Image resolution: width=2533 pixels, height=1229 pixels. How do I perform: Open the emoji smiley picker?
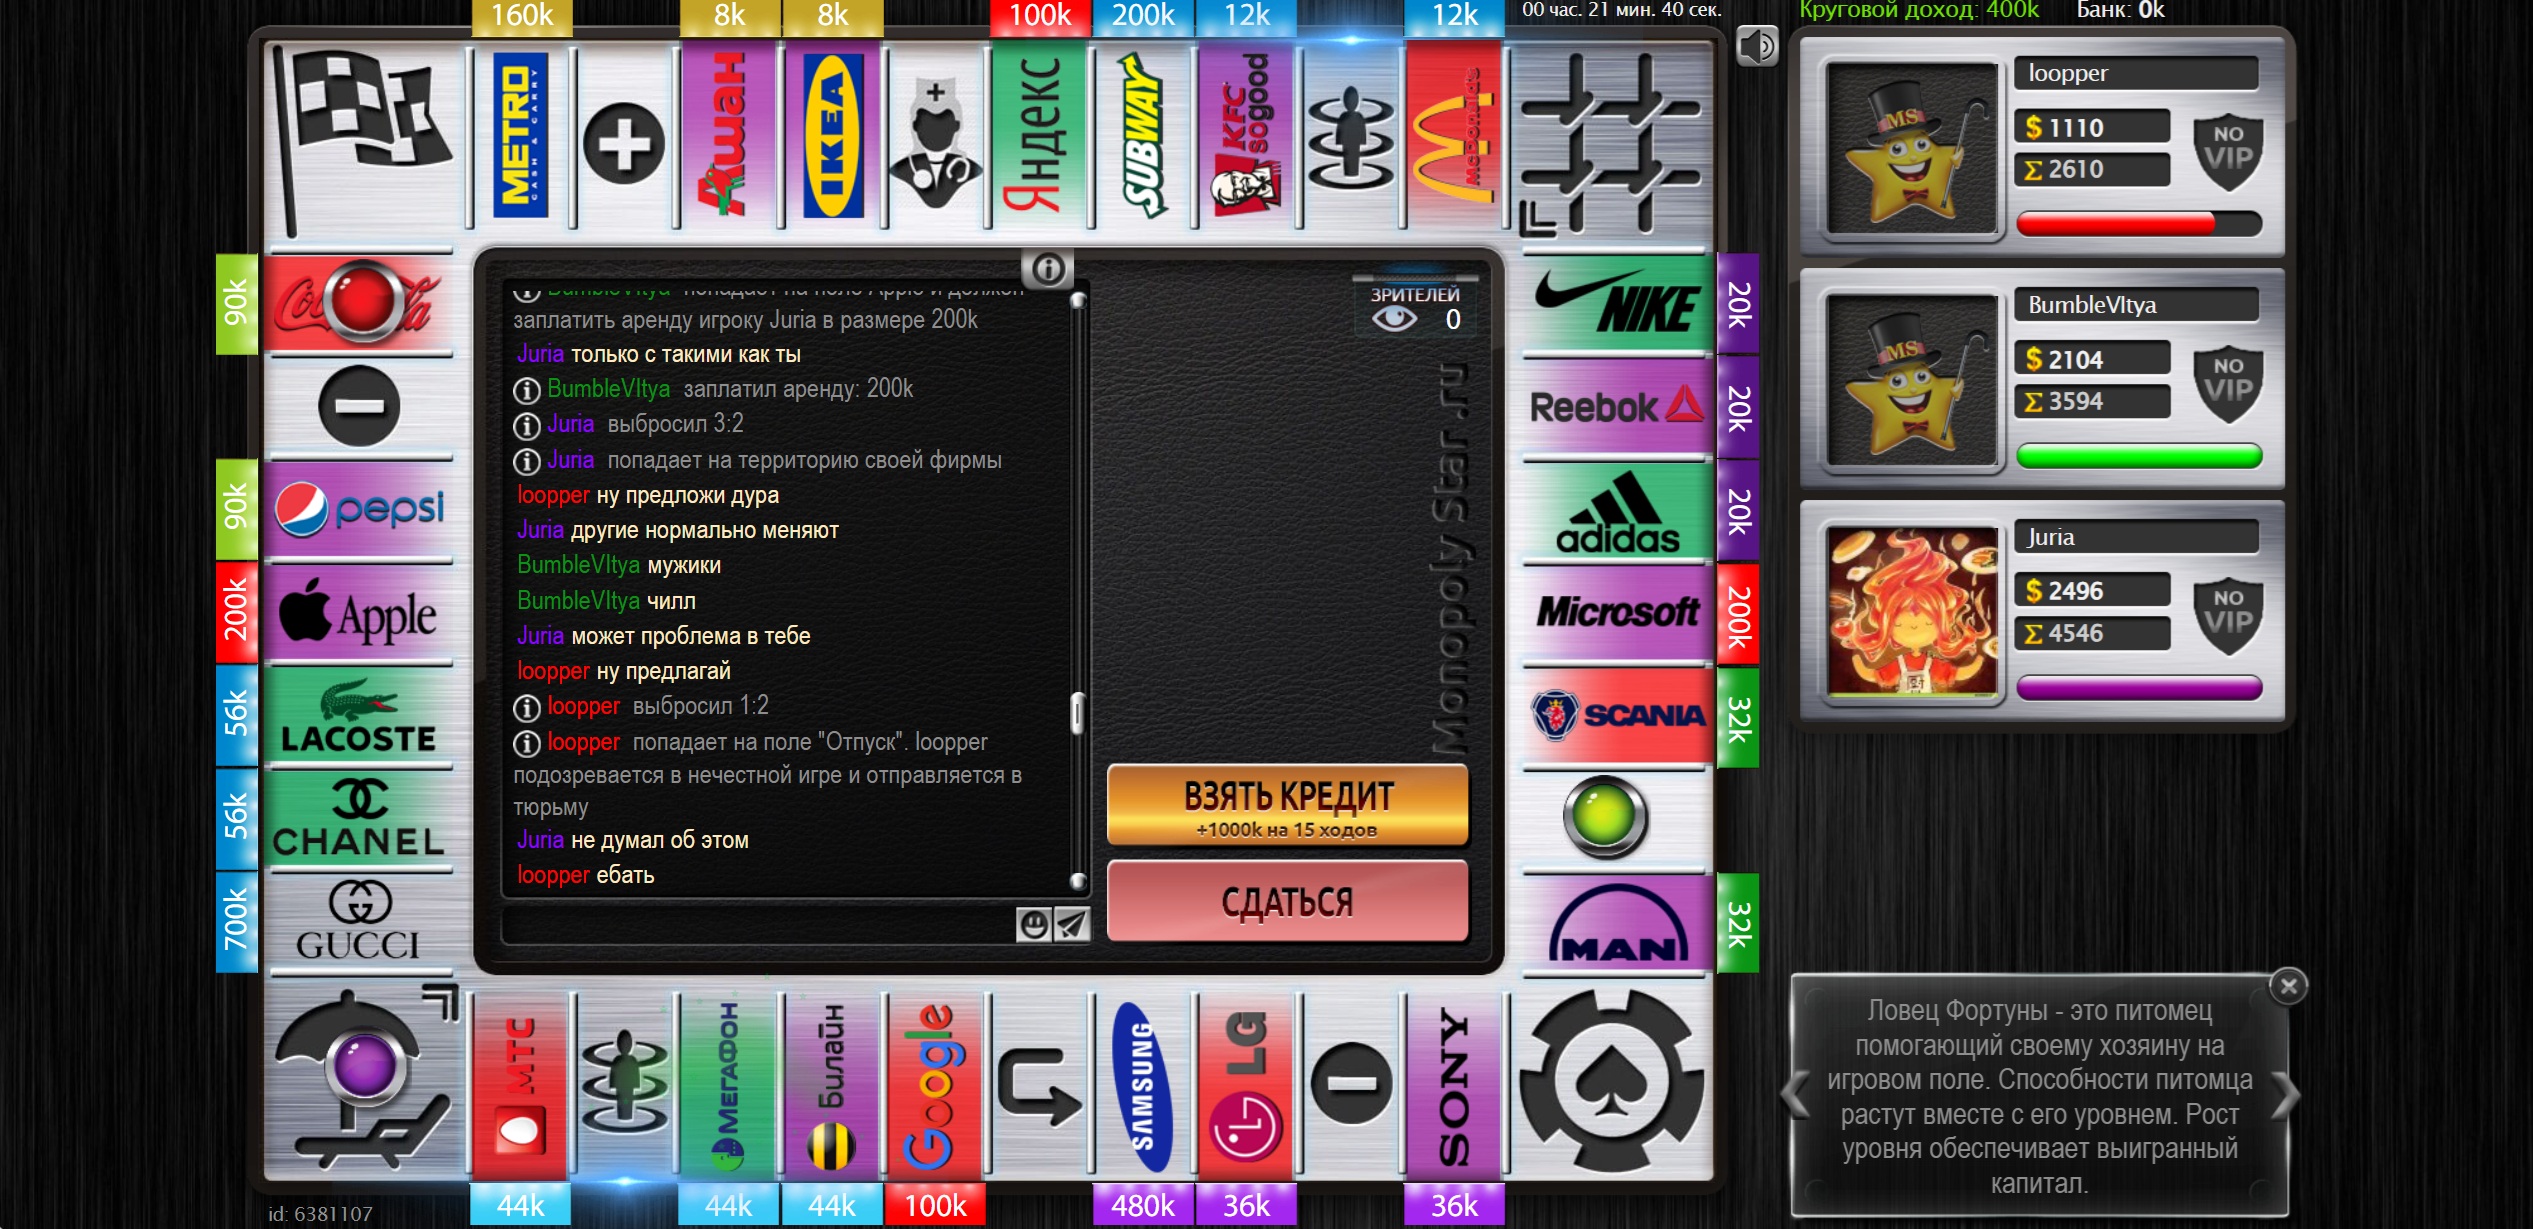tap(1033, 924)
